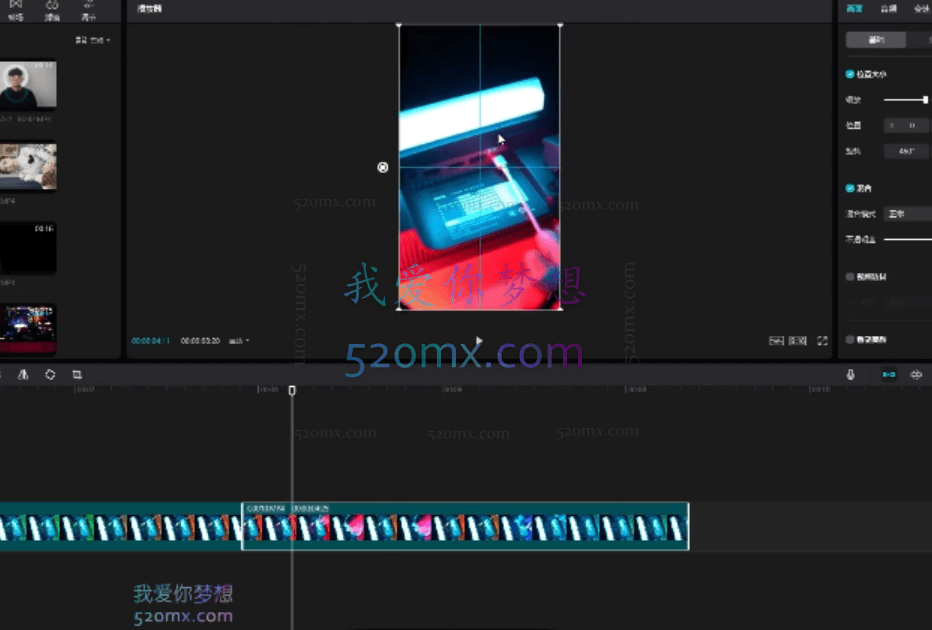Uncheck the blend checkbox
The height and width of the screenshot is (630, 932).
(x=850, y=188)
